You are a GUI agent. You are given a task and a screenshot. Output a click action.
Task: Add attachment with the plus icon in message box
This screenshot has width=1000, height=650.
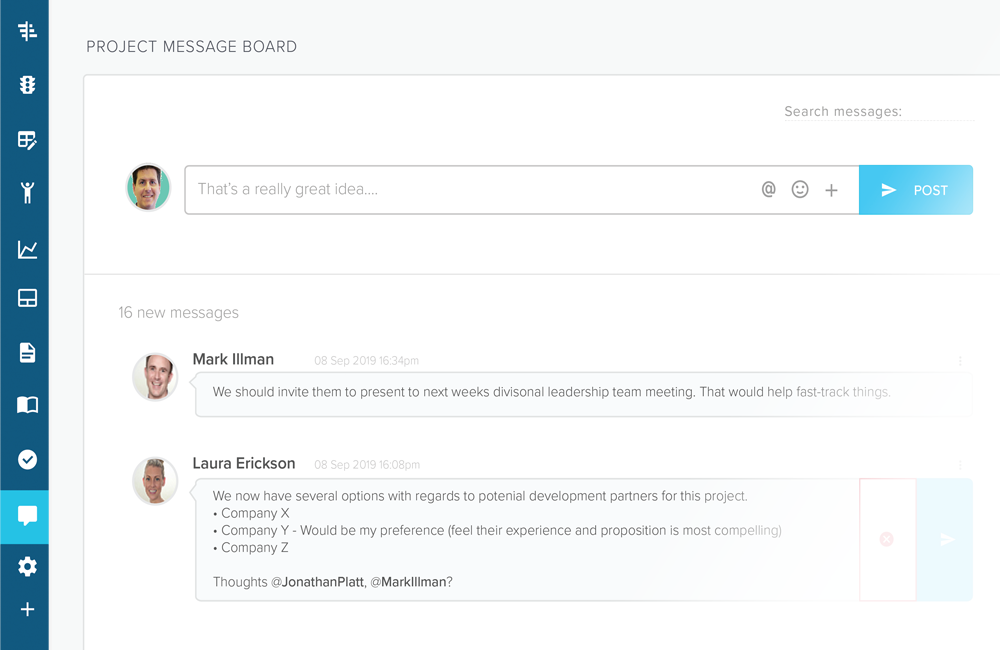coord(831,190)
